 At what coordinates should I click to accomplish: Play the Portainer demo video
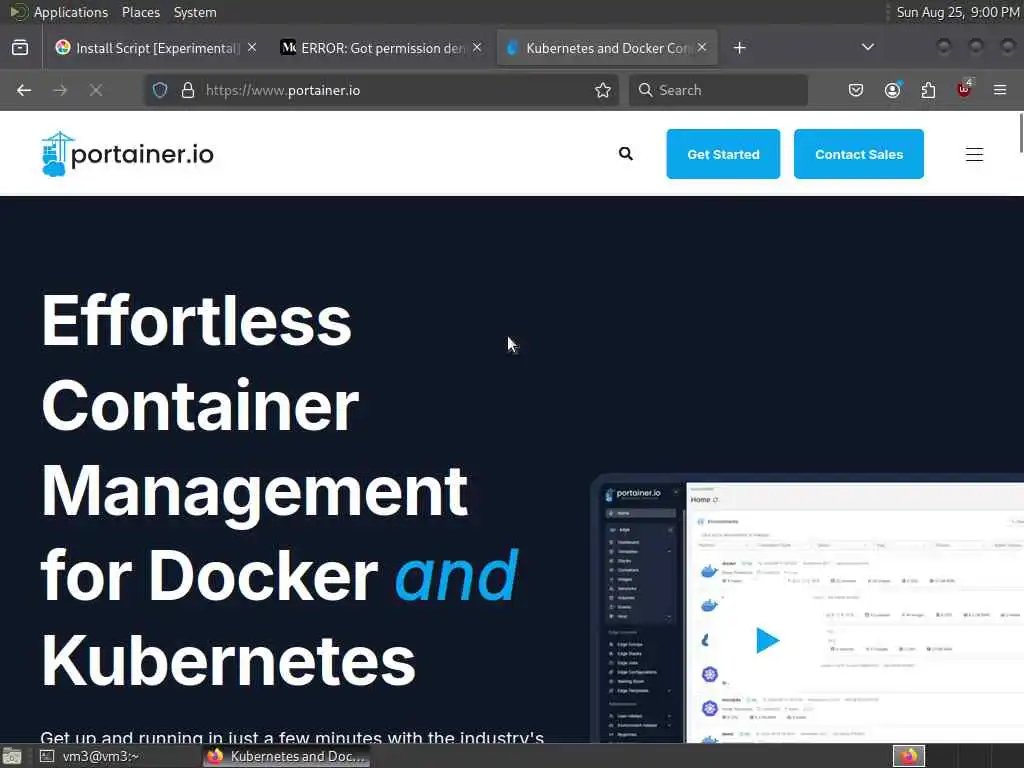click(767, 640)
